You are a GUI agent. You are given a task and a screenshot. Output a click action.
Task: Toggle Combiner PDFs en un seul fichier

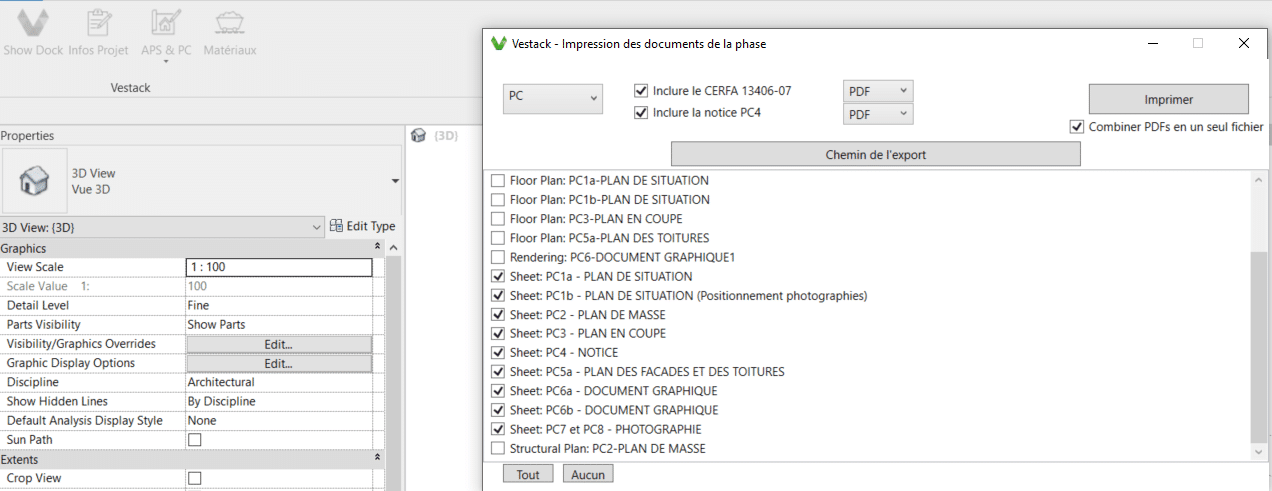click(1077, 127)
